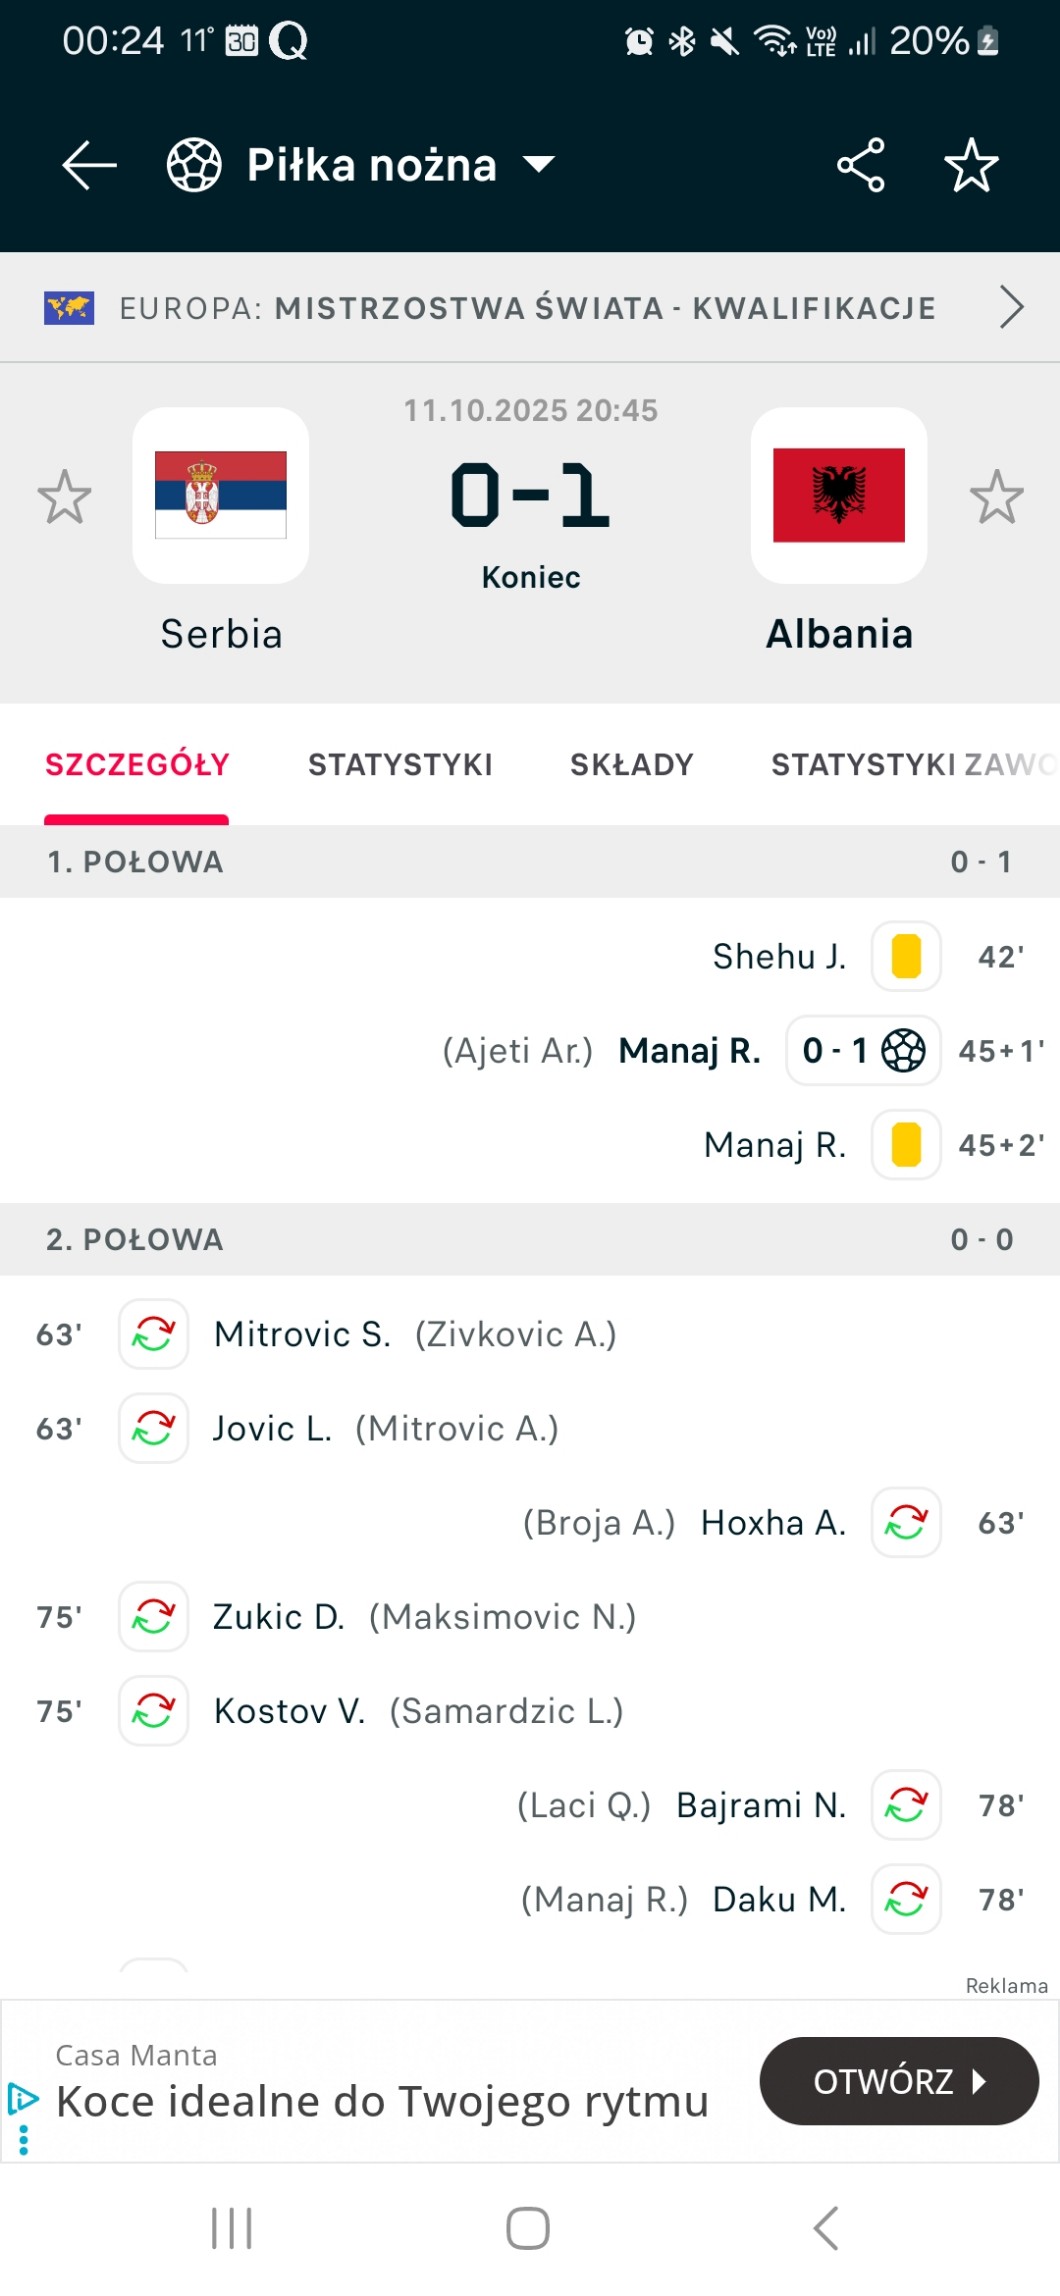Image resolution: width=1060 pixels, height=2296 pixels.
Task: Share this match via share icon
Action: (x=861, y=165)
